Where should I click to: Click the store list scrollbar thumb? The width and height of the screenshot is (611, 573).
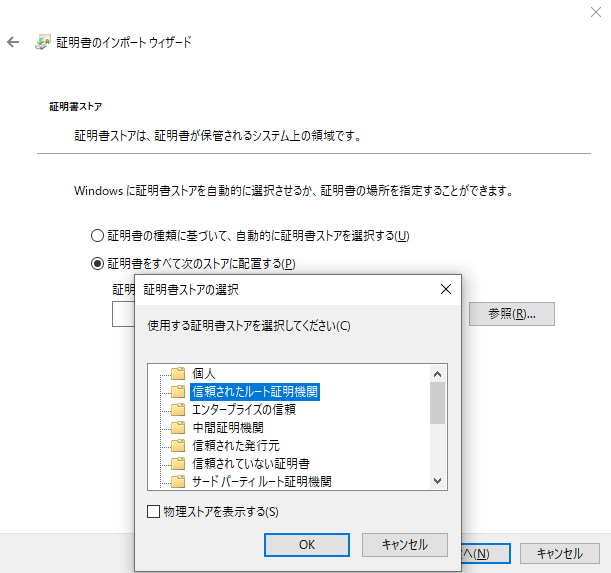(437, 403)
